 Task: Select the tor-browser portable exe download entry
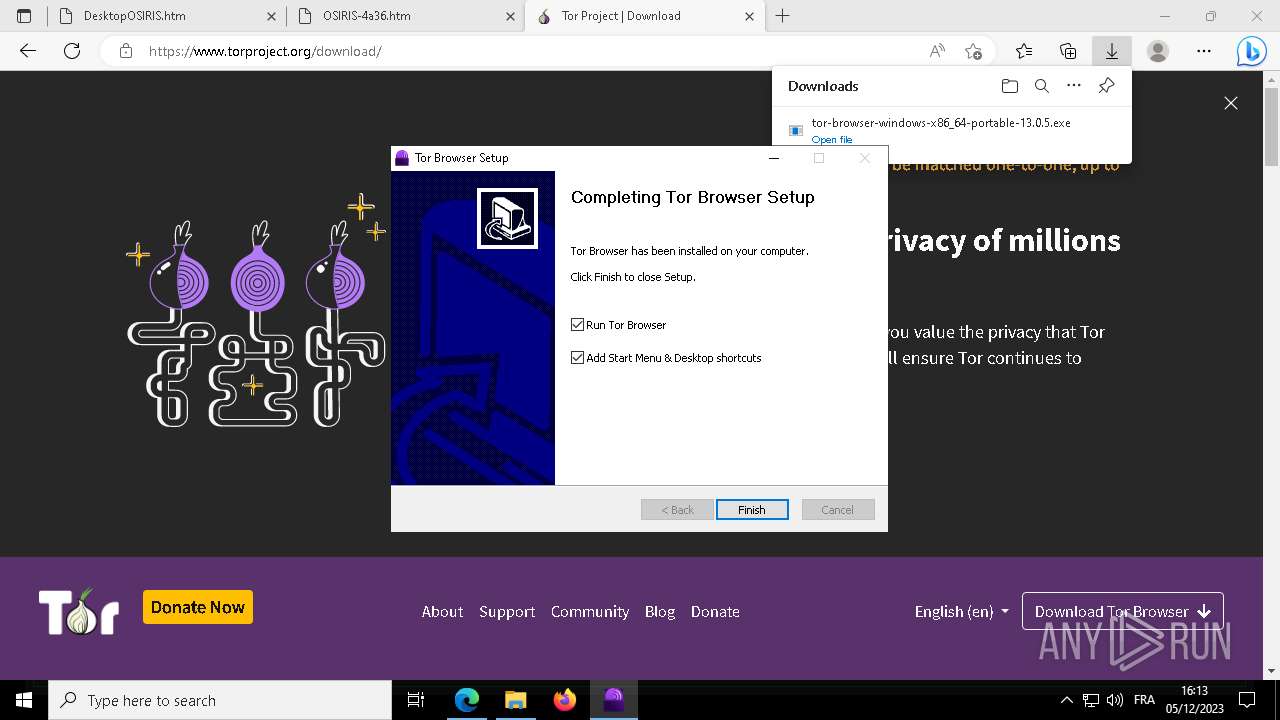952,130
